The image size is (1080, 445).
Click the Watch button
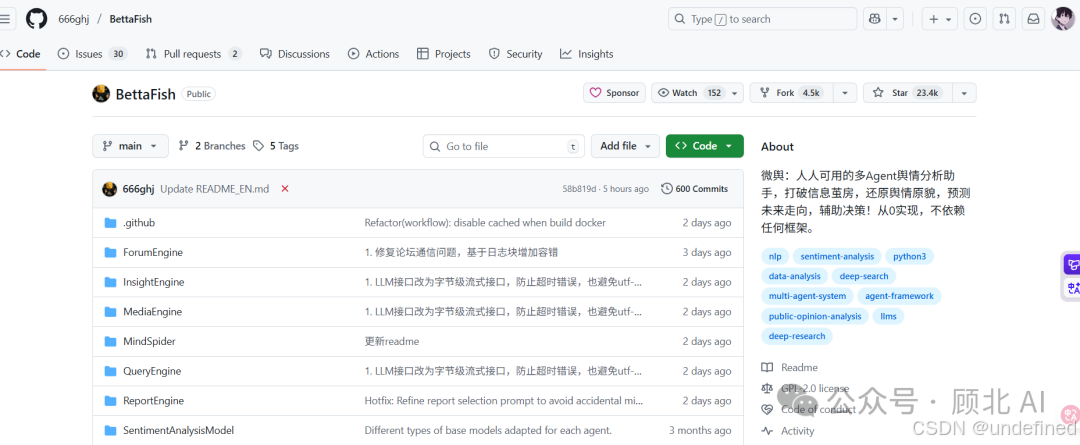pyautogui.click(x=689, y=93)
